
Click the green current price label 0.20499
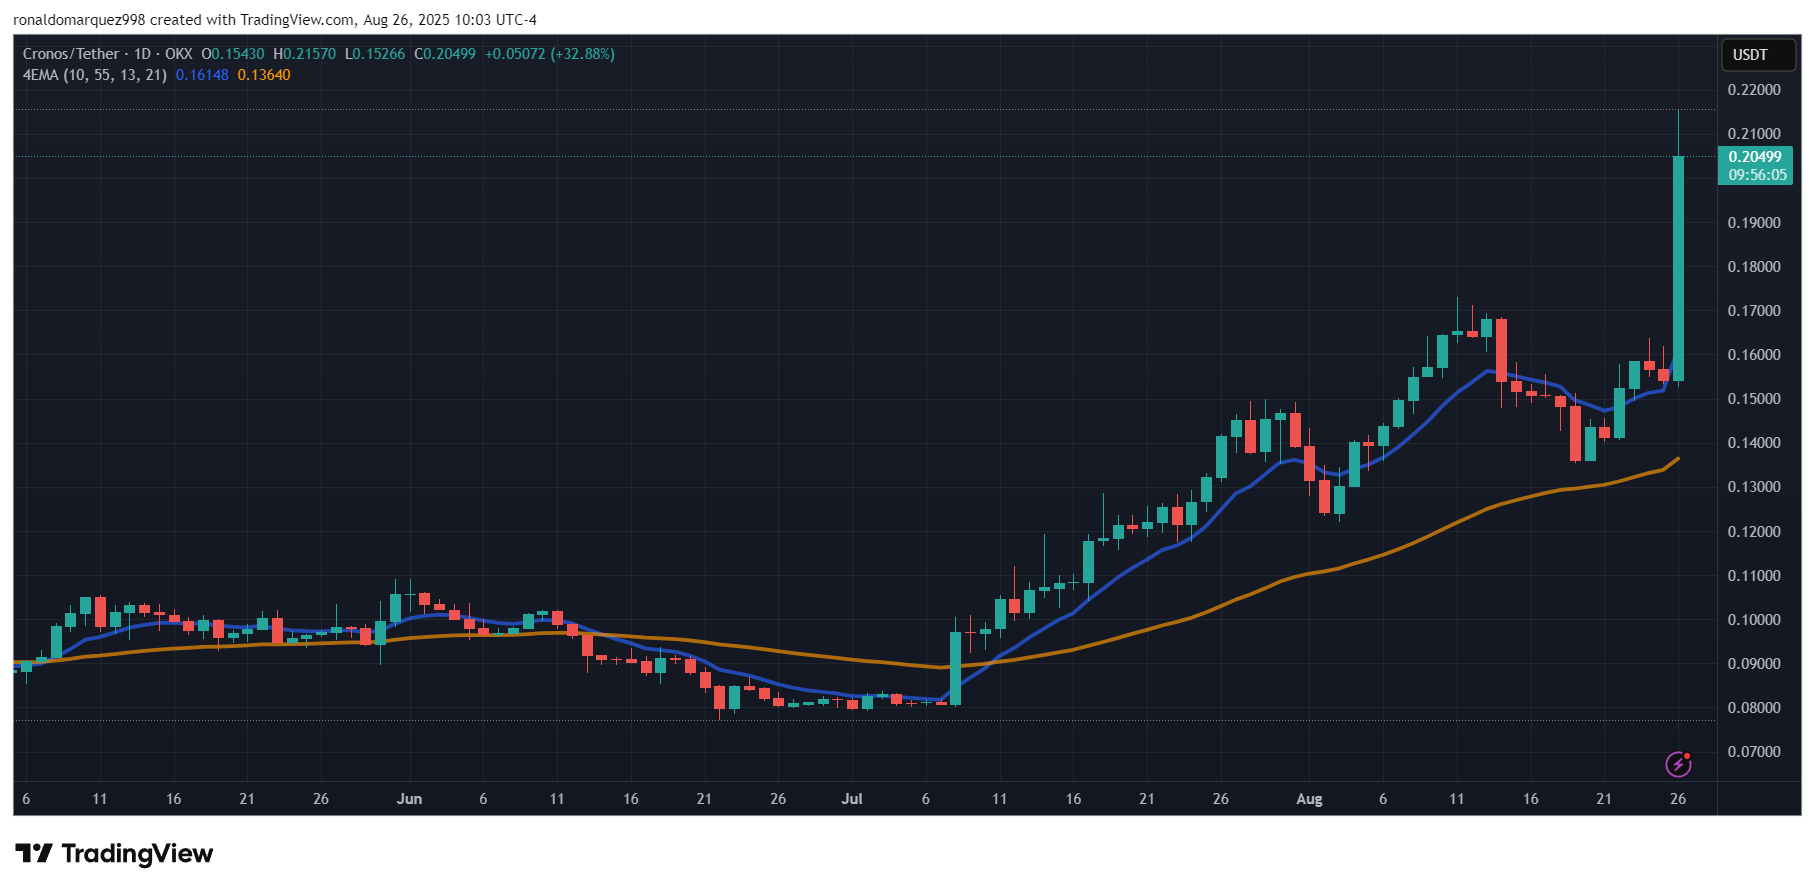pyautogui.click(x=1755, y=157)
